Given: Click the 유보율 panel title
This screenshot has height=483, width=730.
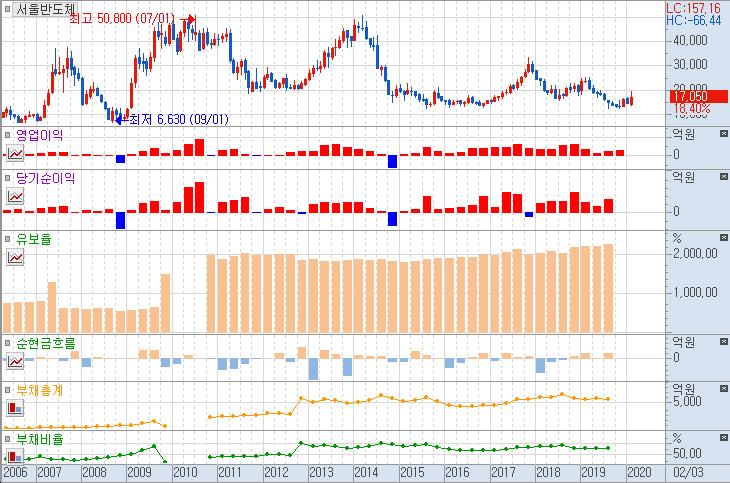Looking at the screenshot, I should pos(34,239).
